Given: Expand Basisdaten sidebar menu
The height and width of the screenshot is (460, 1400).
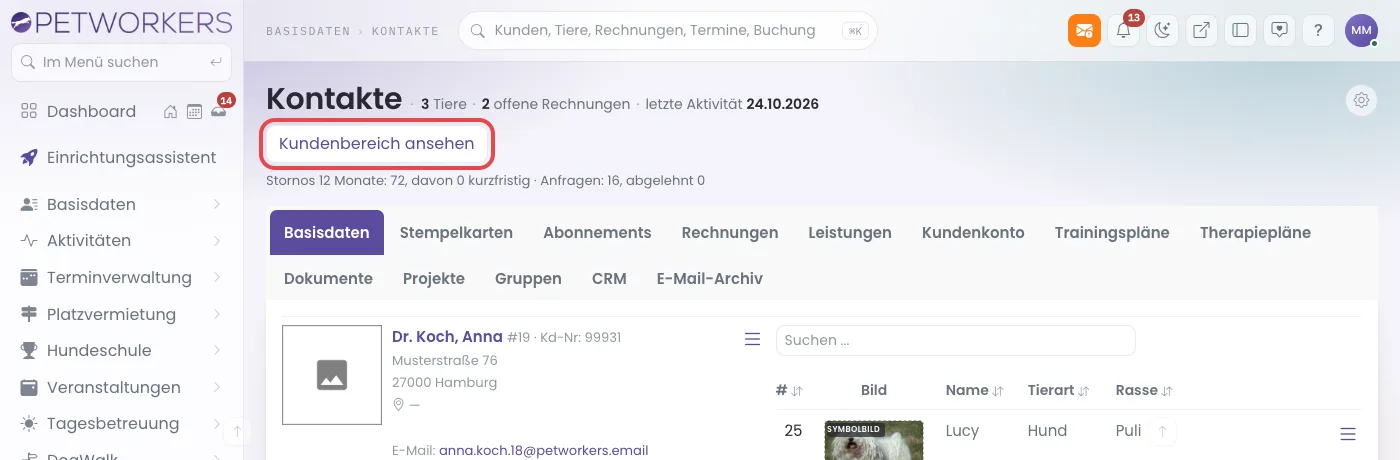Looking at the screenshot, I should (121, 205).
